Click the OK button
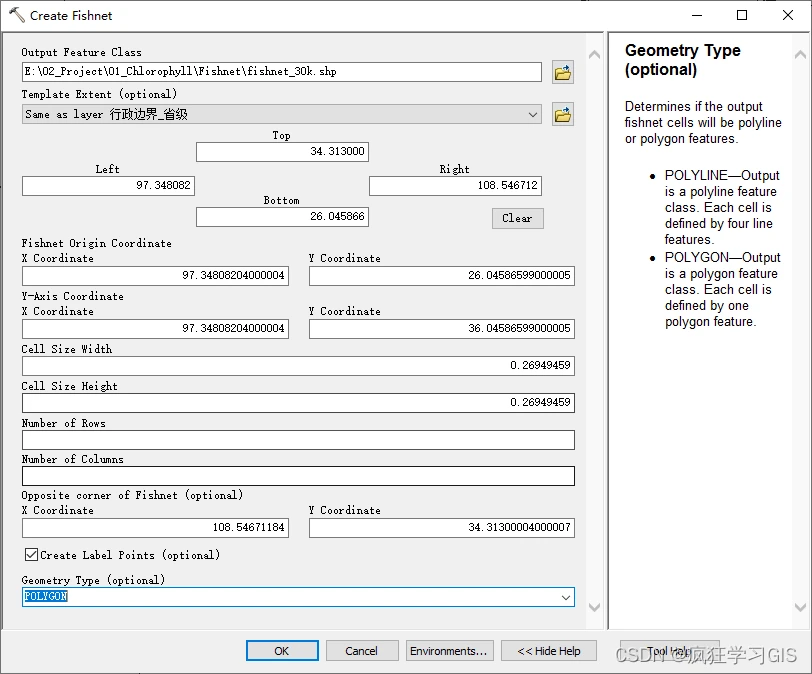 (282, 651)
